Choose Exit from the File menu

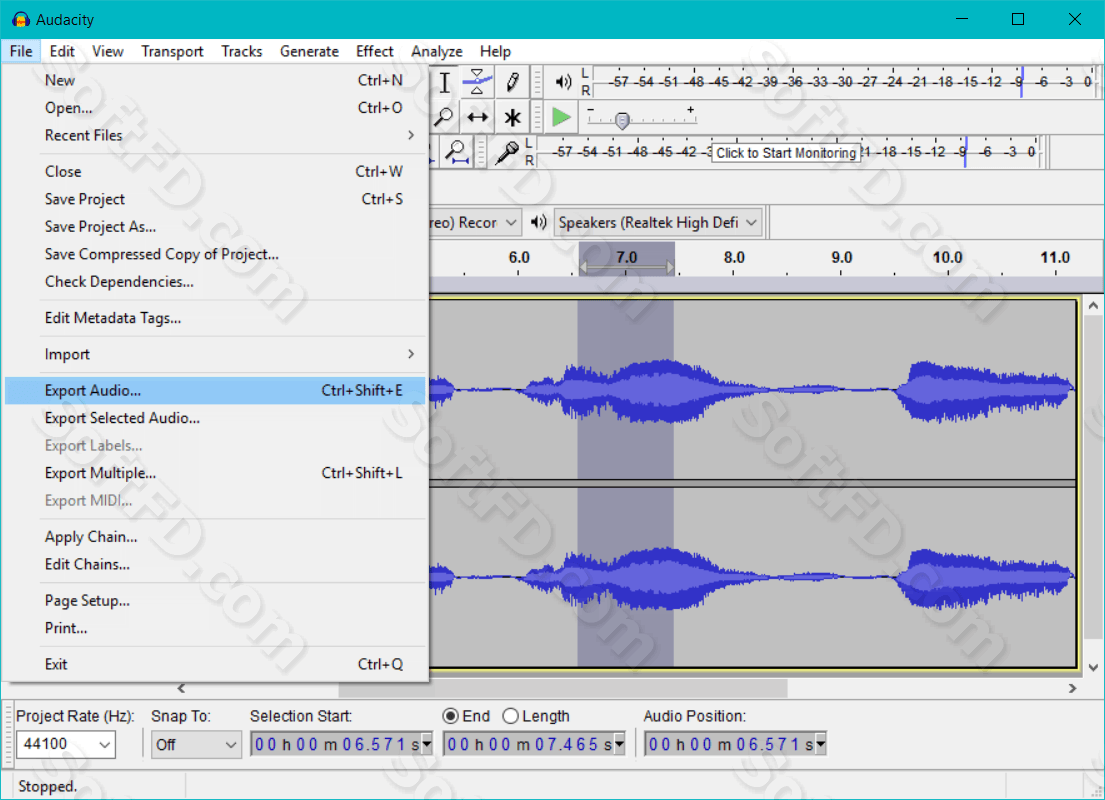pyautogui.click(x=215, y=665)
